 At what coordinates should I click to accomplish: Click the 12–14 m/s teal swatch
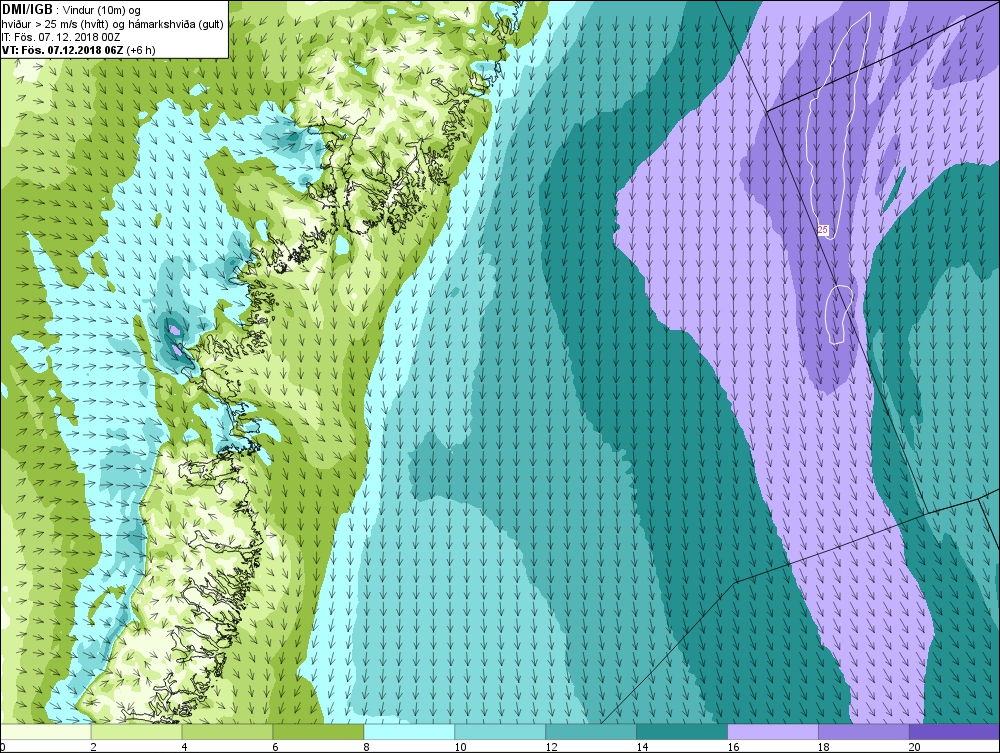591,731
